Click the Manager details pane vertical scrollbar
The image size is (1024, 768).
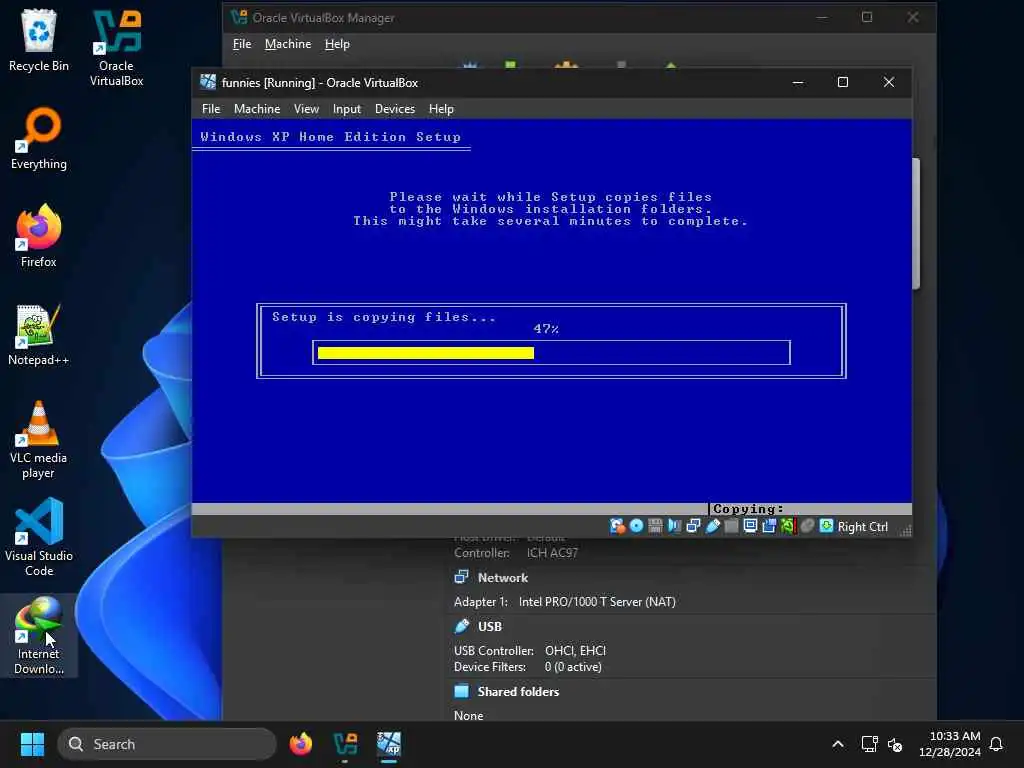click(916, 223)
